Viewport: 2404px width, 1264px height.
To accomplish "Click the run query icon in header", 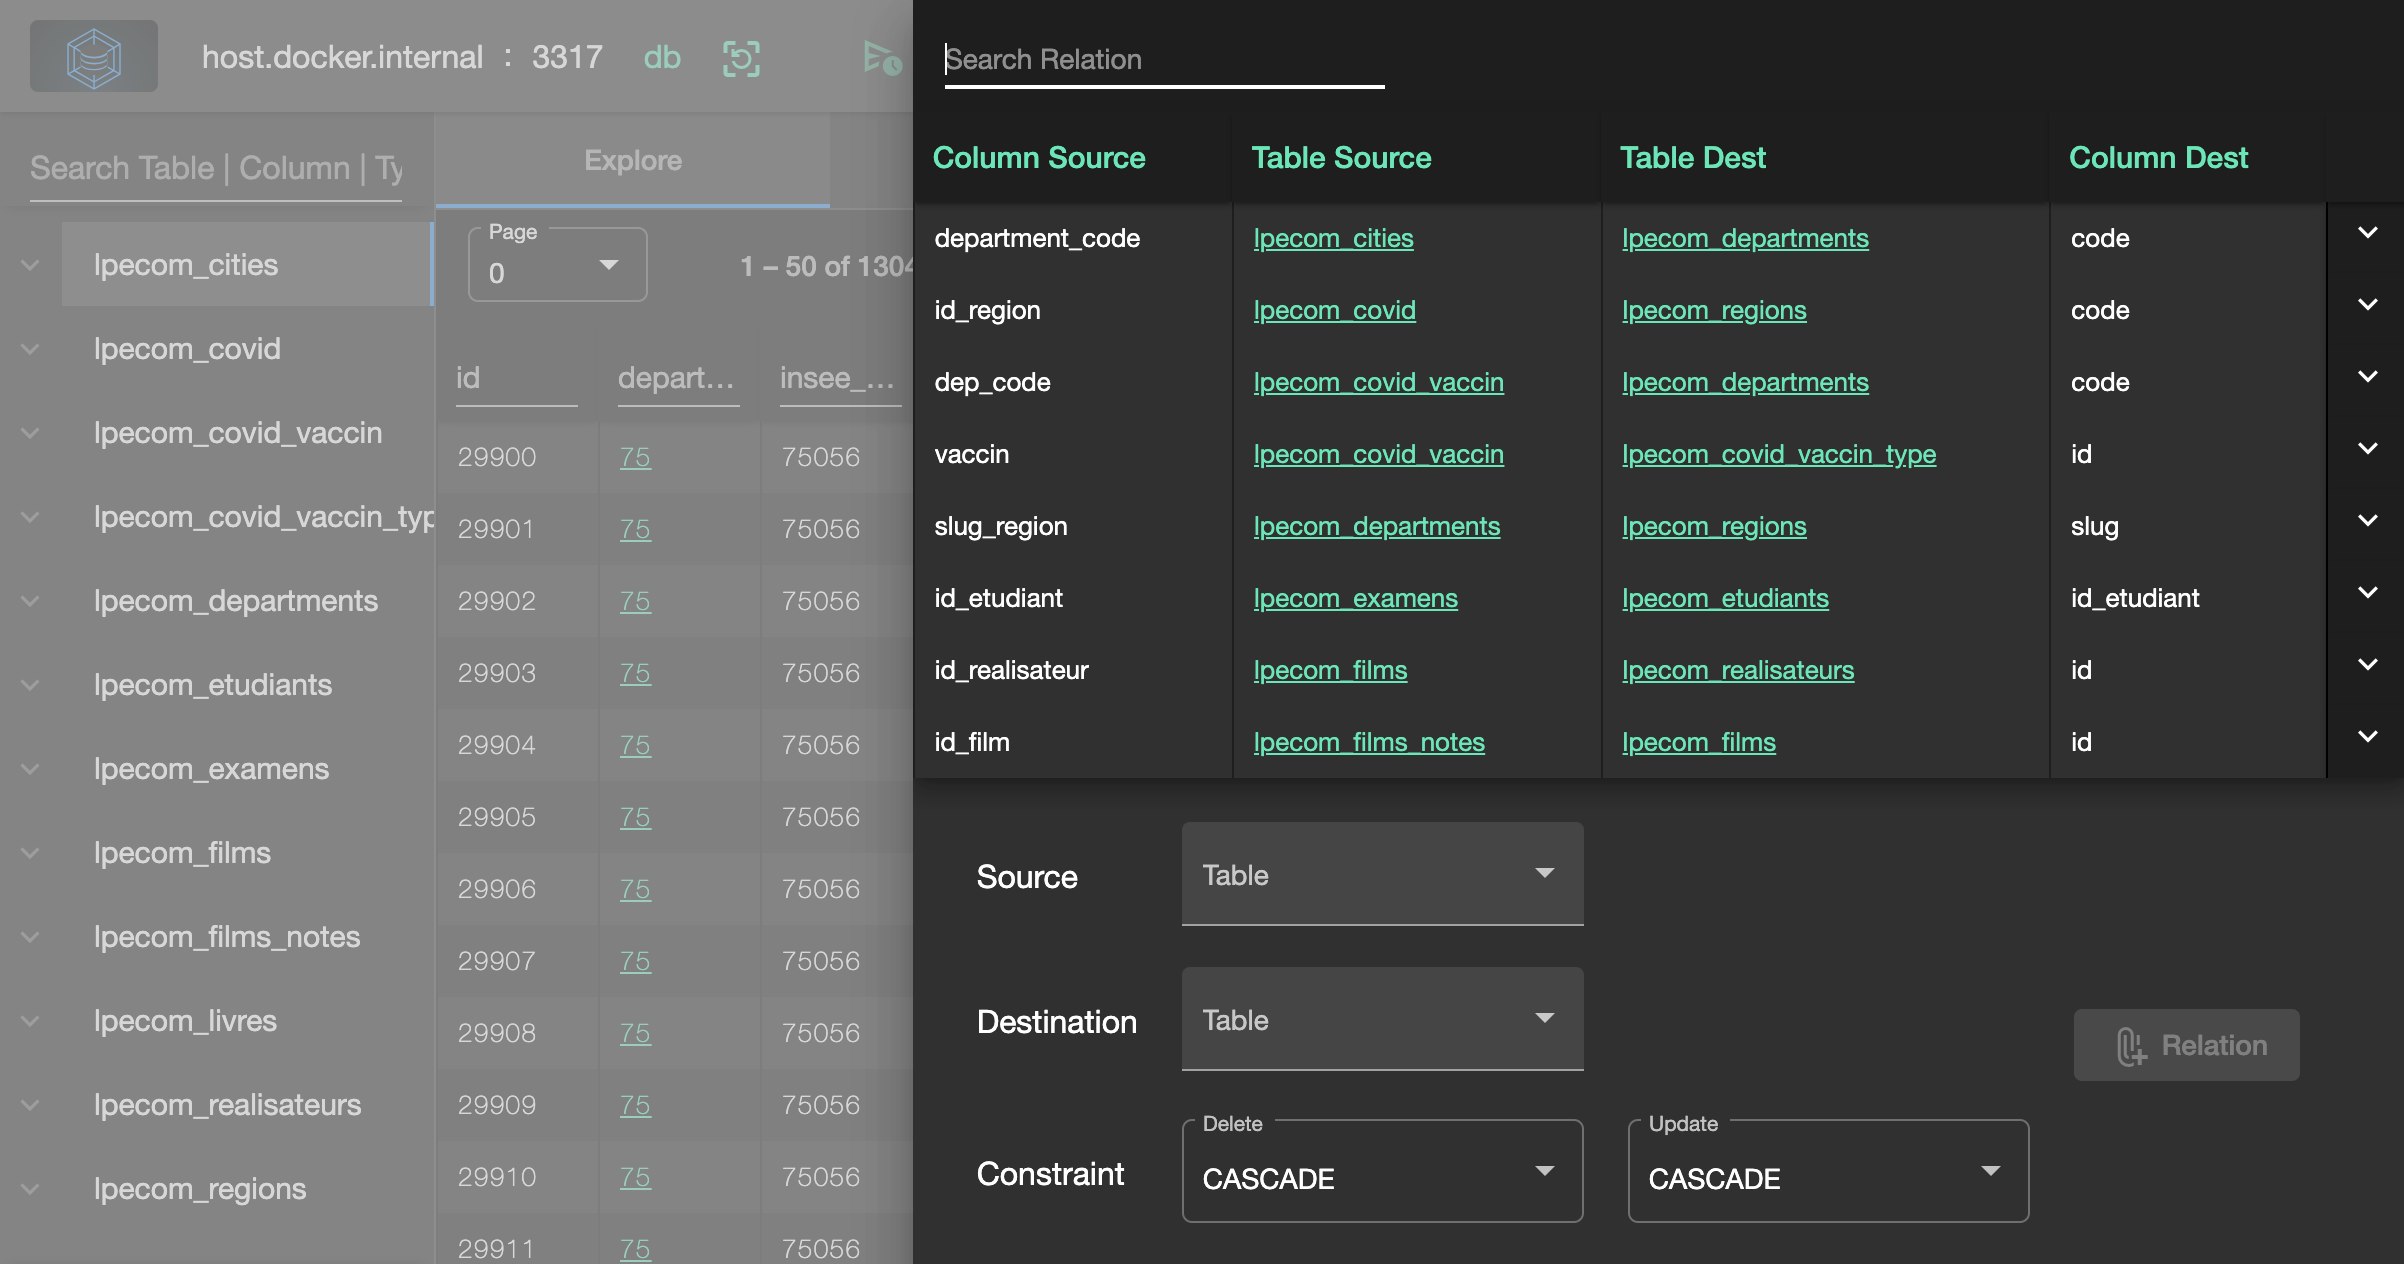I will point(882,58).
